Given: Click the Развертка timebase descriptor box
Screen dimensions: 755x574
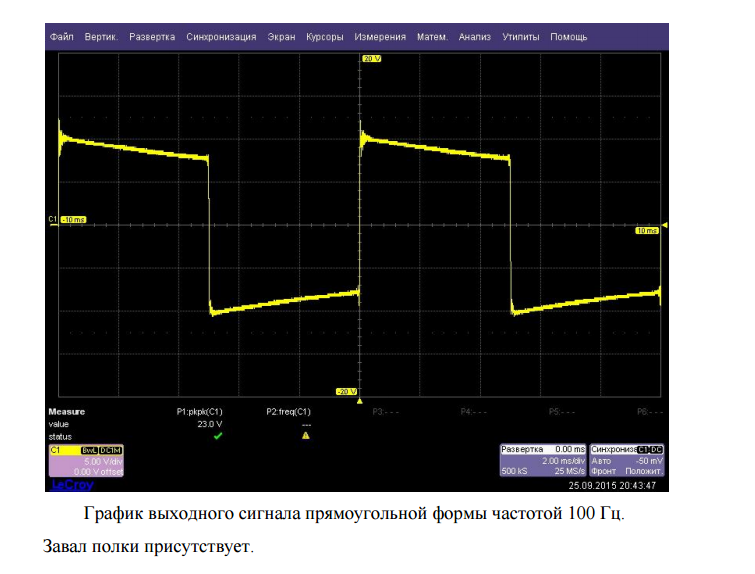Looking at the screenshot, I should click(x=542, y=460).
